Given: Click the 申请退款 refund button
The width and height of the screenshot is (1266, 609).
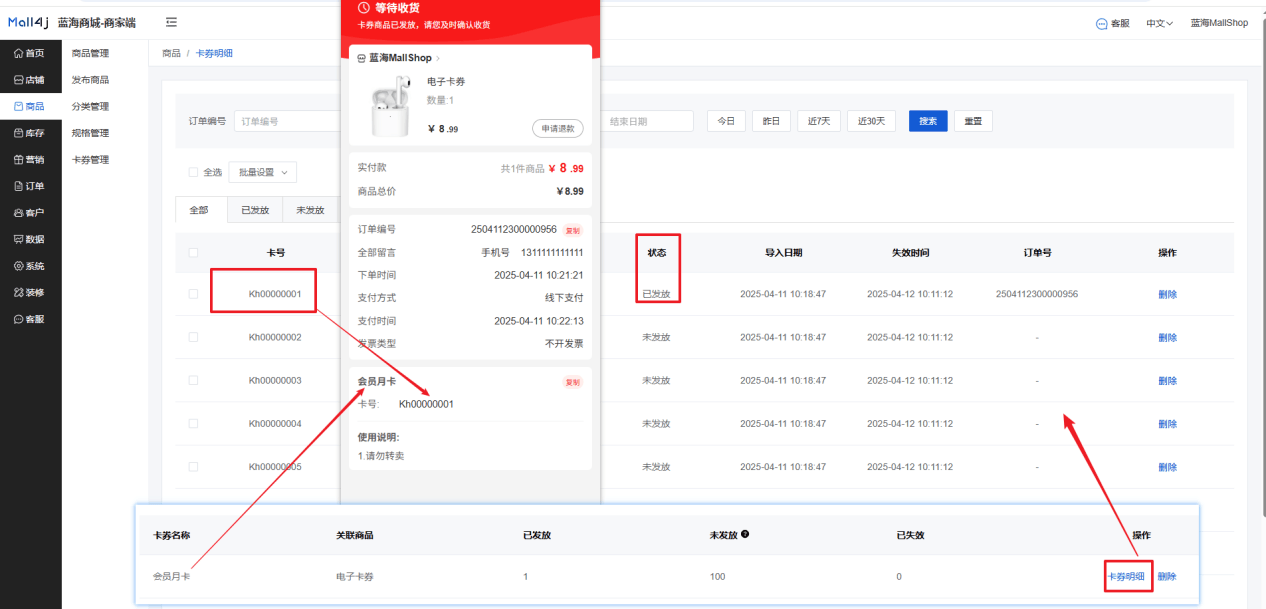Looking at the screenshot, I should tap(558, 128).
